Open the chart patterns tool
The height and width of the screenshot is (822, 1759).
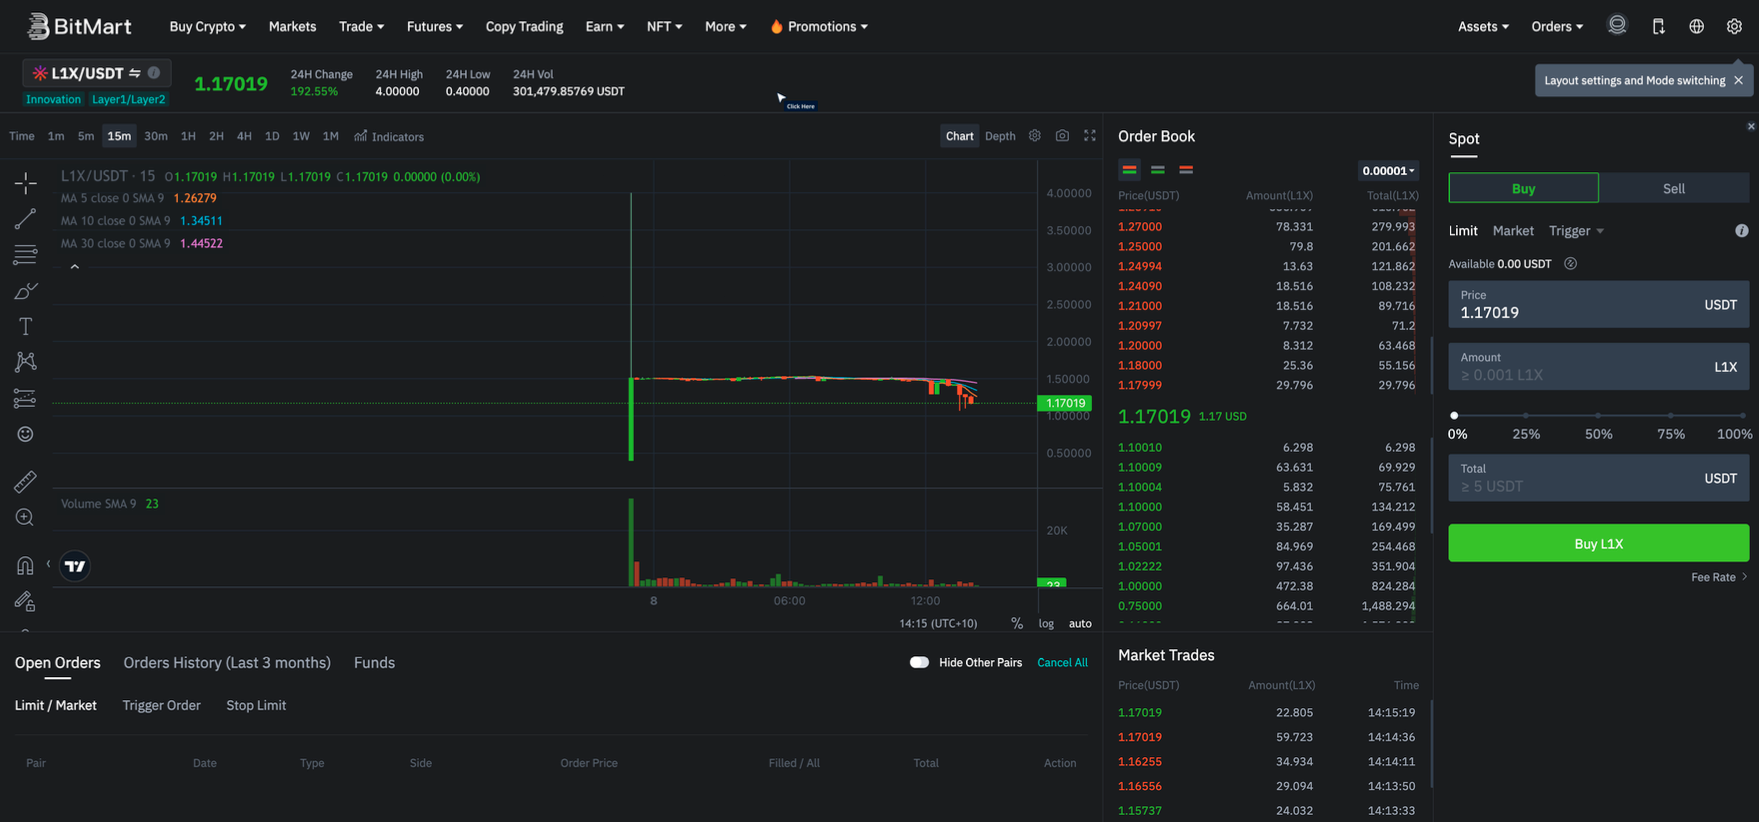pos(25,362)
